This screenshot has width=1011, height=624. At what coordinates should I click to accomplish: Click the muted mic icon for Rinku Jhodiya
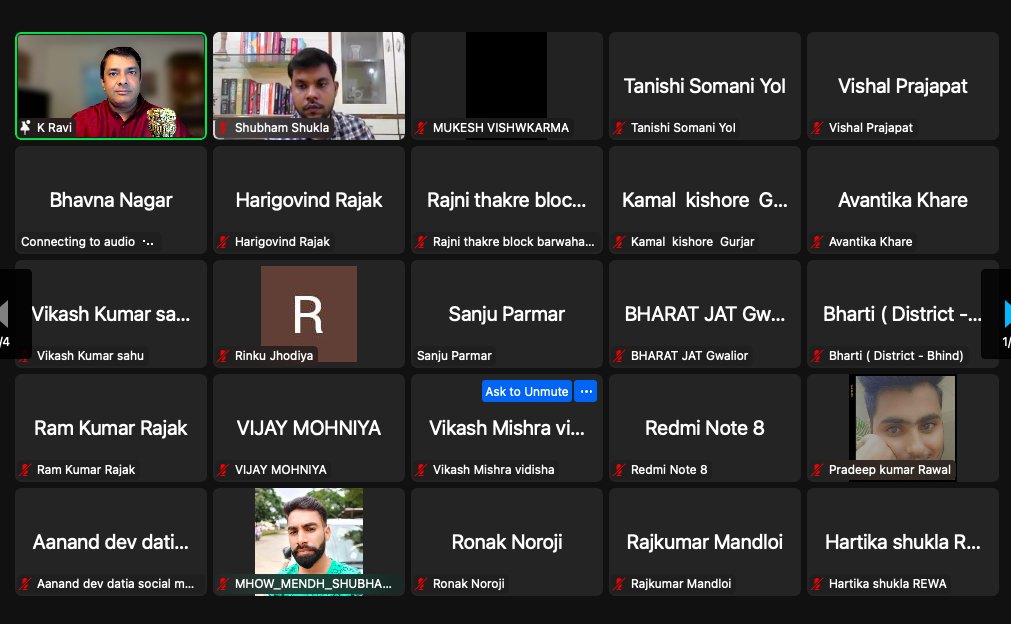pyautogui.click(x=223, y=356)
